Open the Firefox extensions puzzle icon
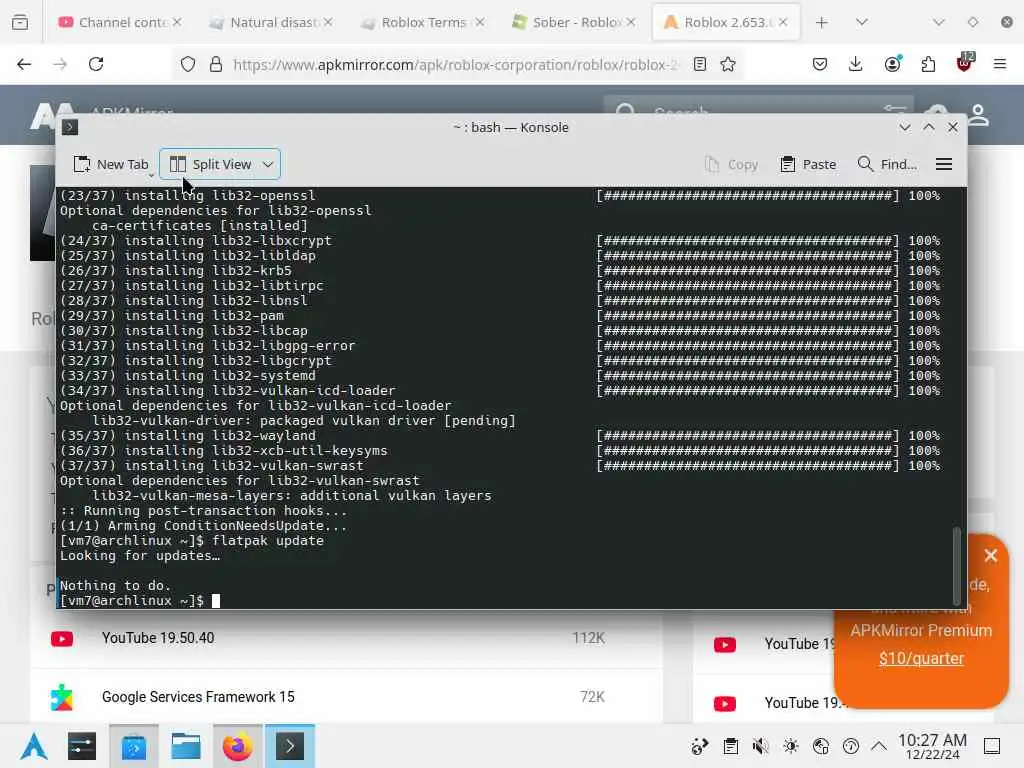The height and width of the screenshot is (768, 1024). pos(928,64)
